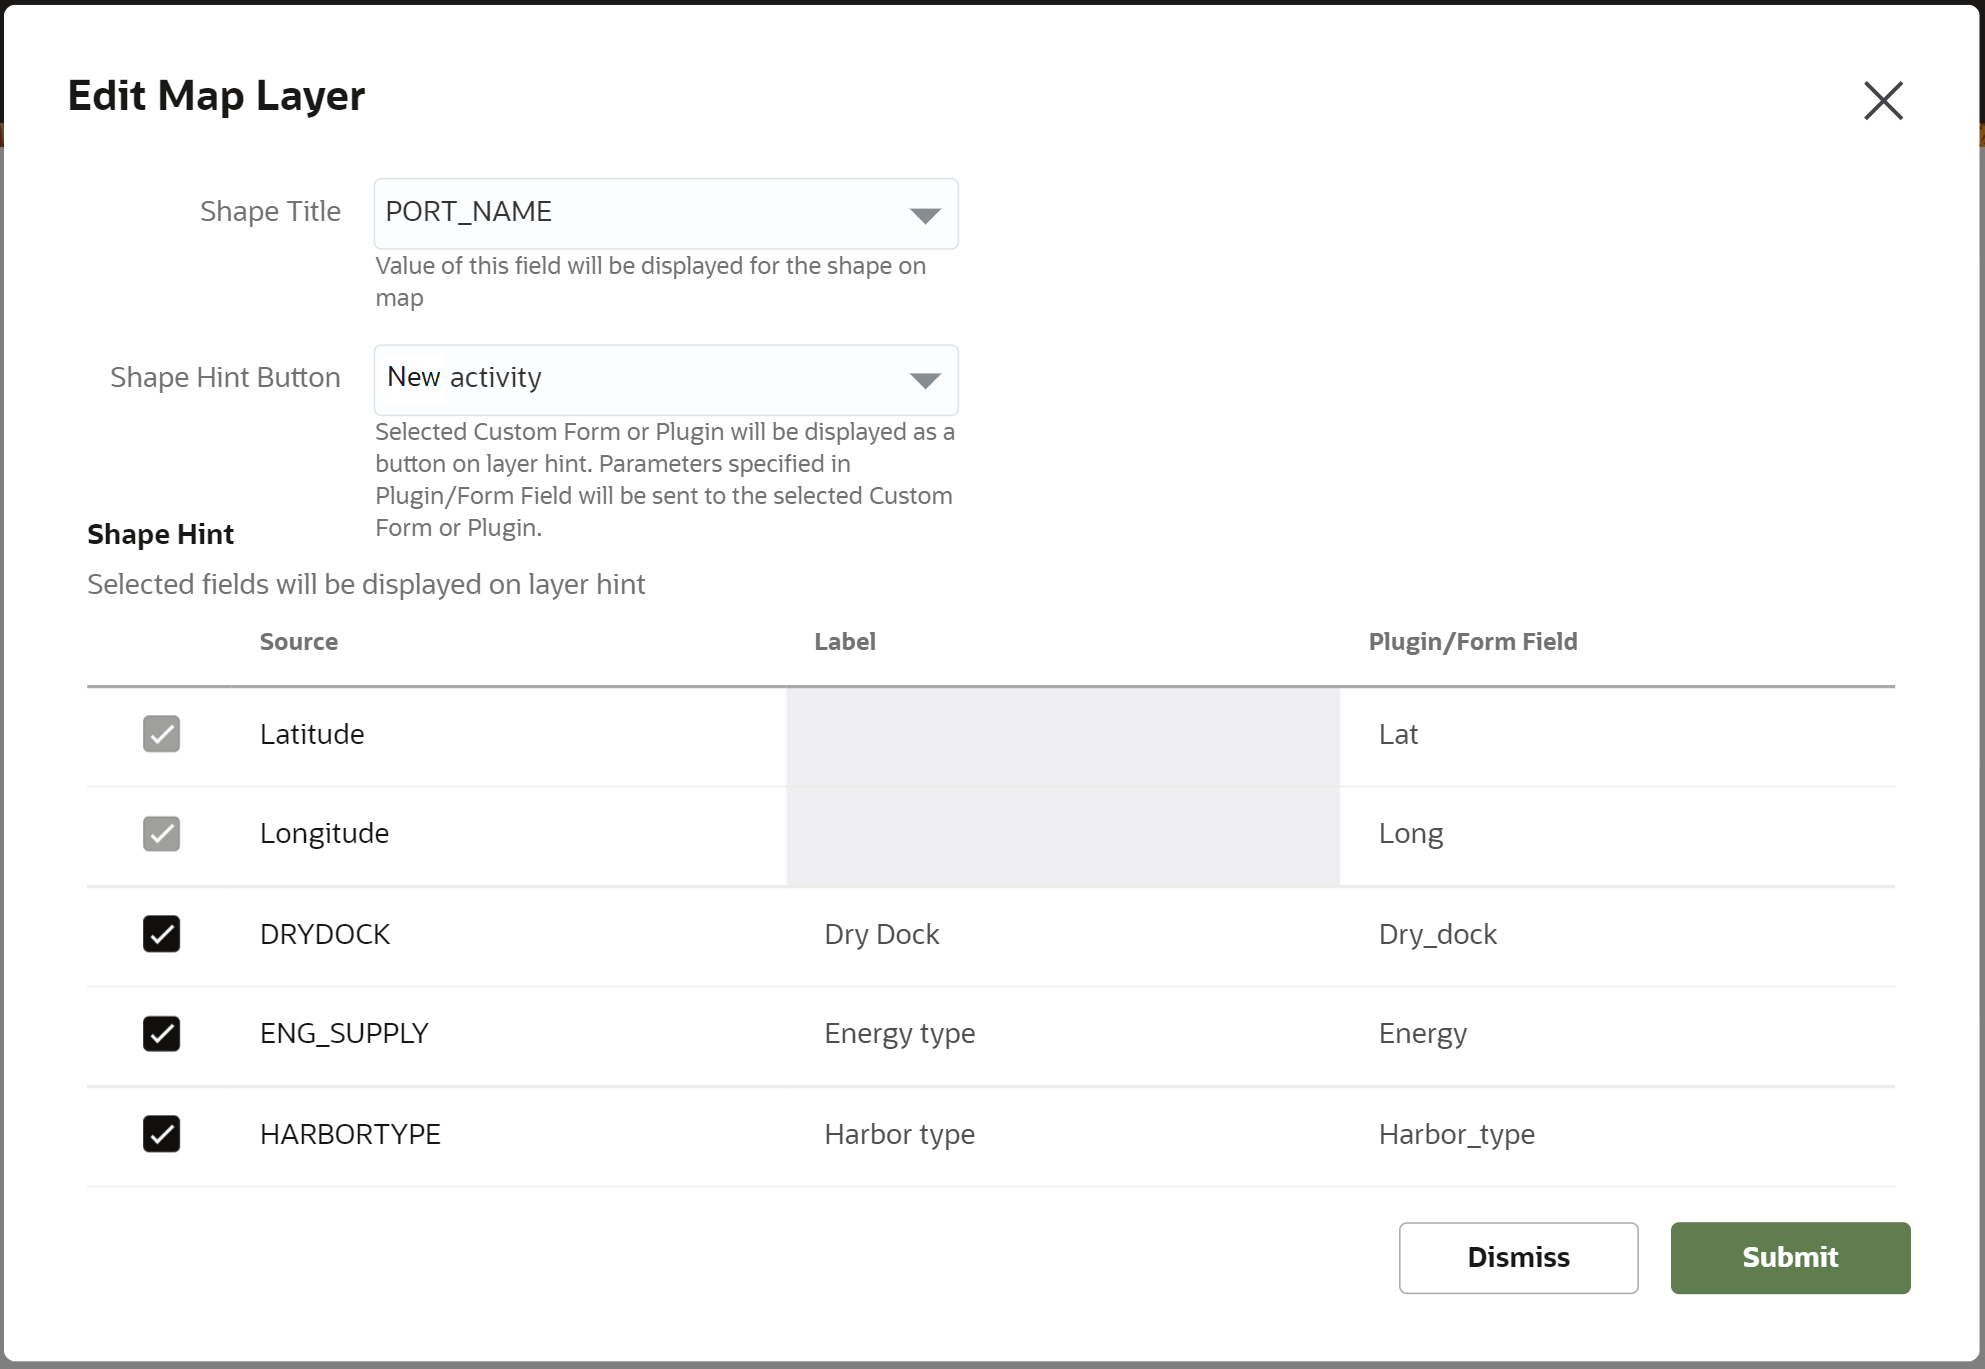Viewport: 1985px width, 1369px height.
Task: Click the Source column header
Action: [x=298, y=641]
